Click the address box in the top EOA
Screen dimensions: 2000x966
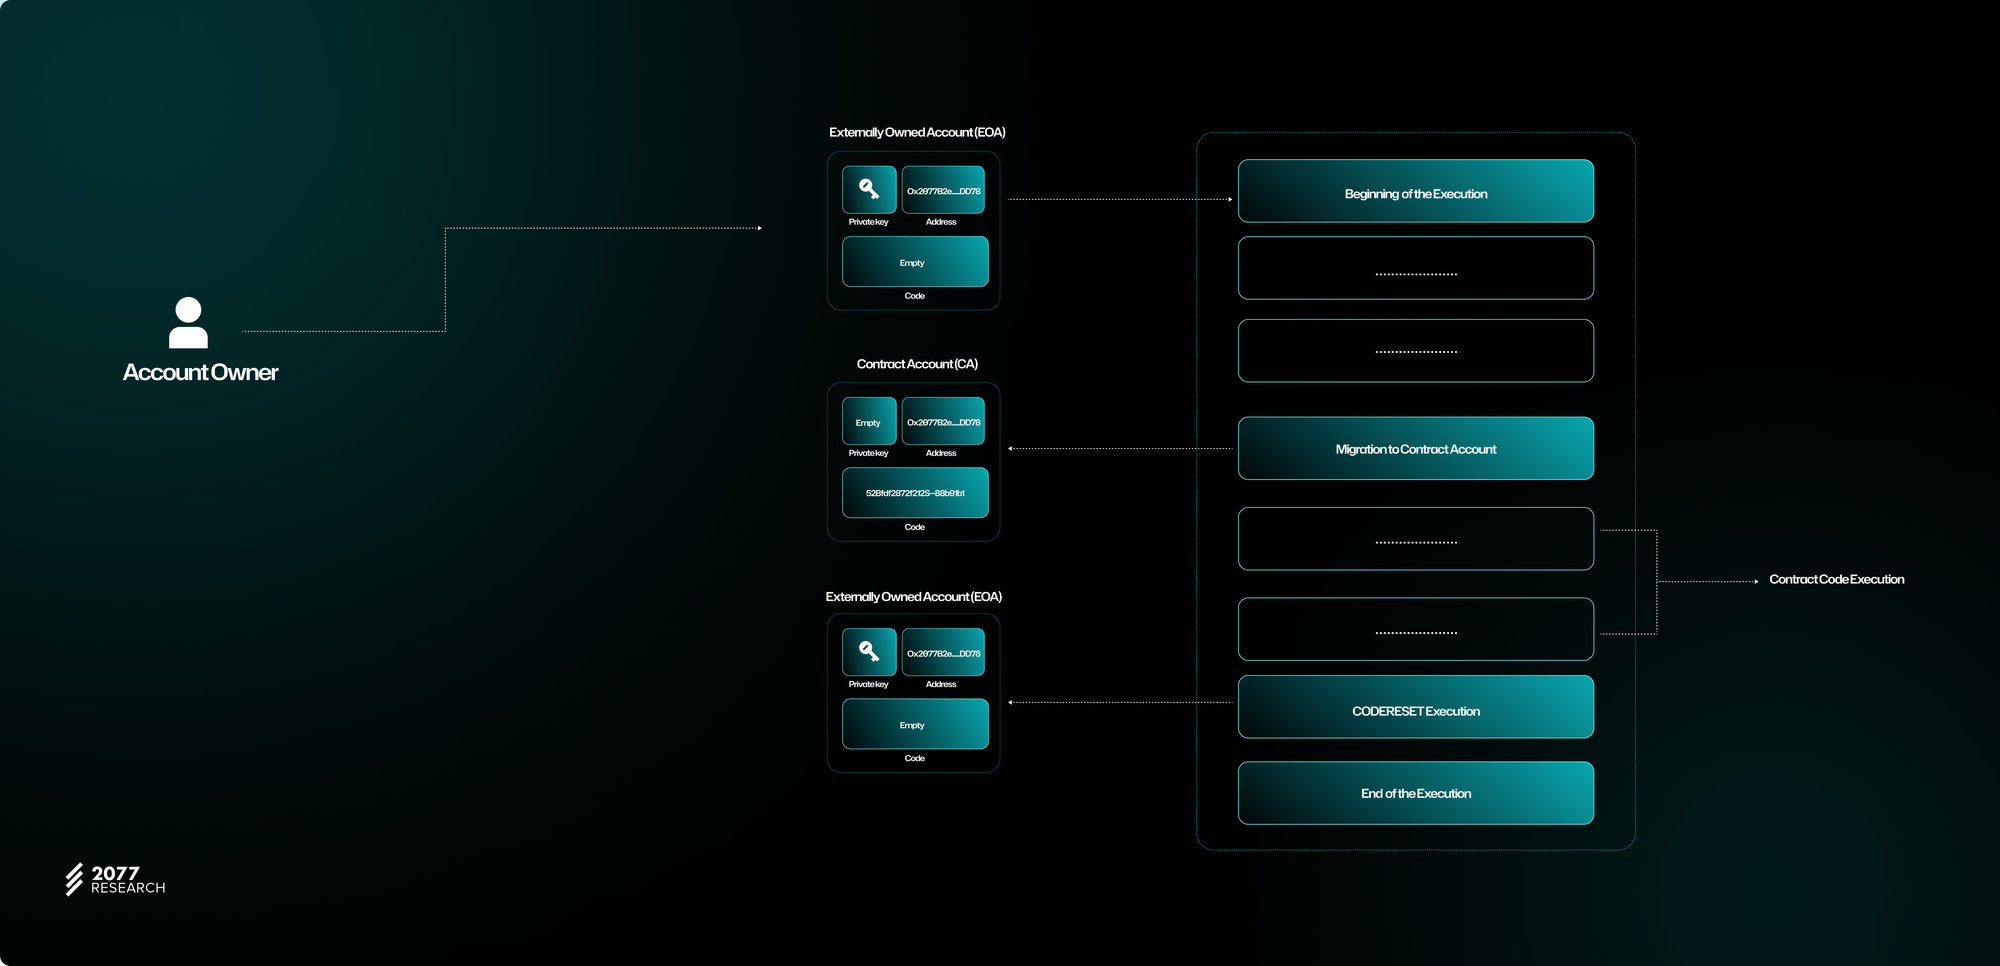click(x=943, y=190)
